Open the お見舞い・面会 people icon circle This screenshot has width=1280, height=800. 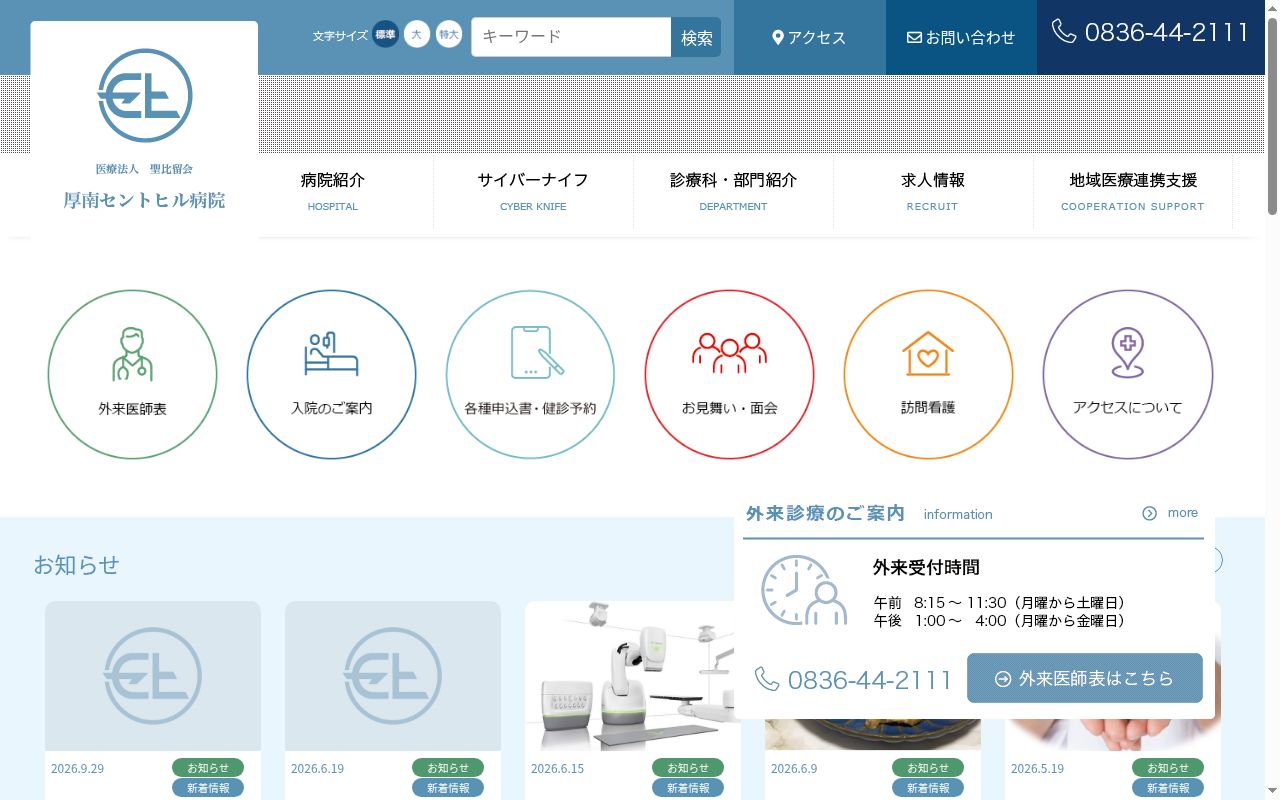click(729, 375)
